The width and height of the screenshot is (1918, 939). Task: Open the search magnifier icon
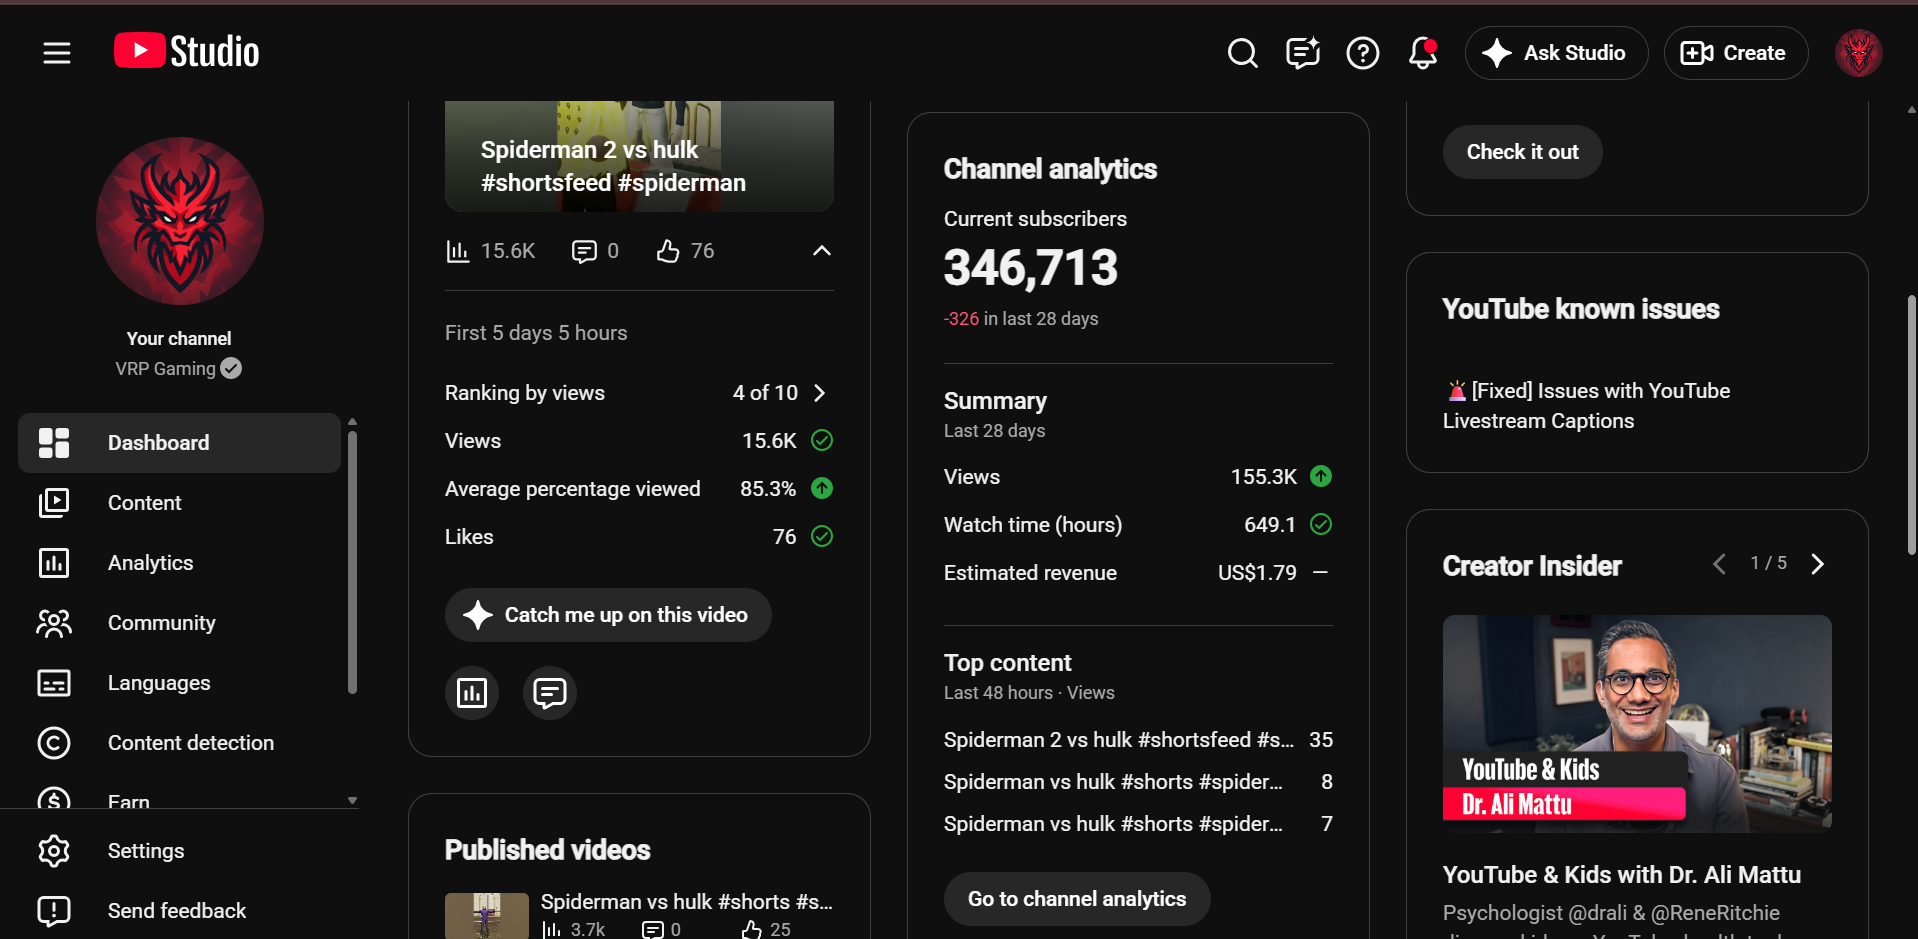[1242, 53]
